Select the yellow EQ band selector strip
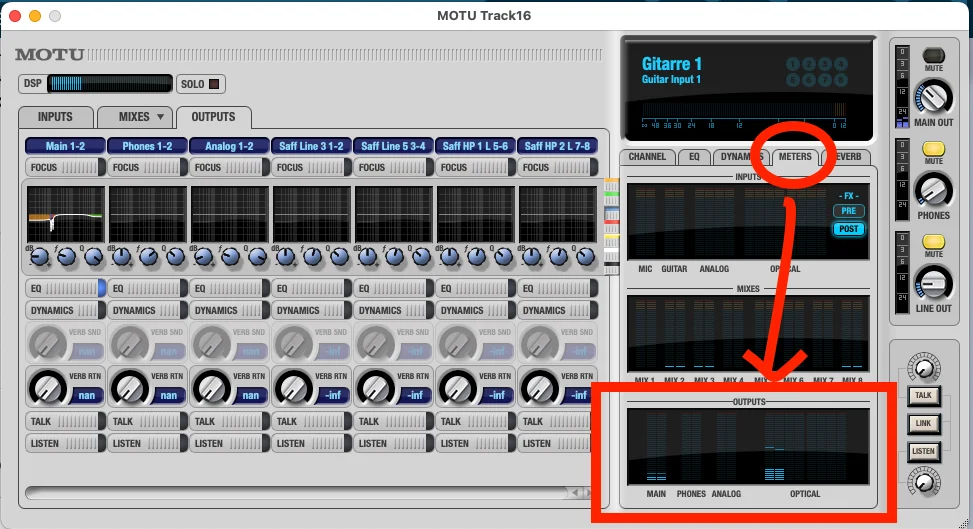The image size is (973, 529). click(x=611, y=240)
